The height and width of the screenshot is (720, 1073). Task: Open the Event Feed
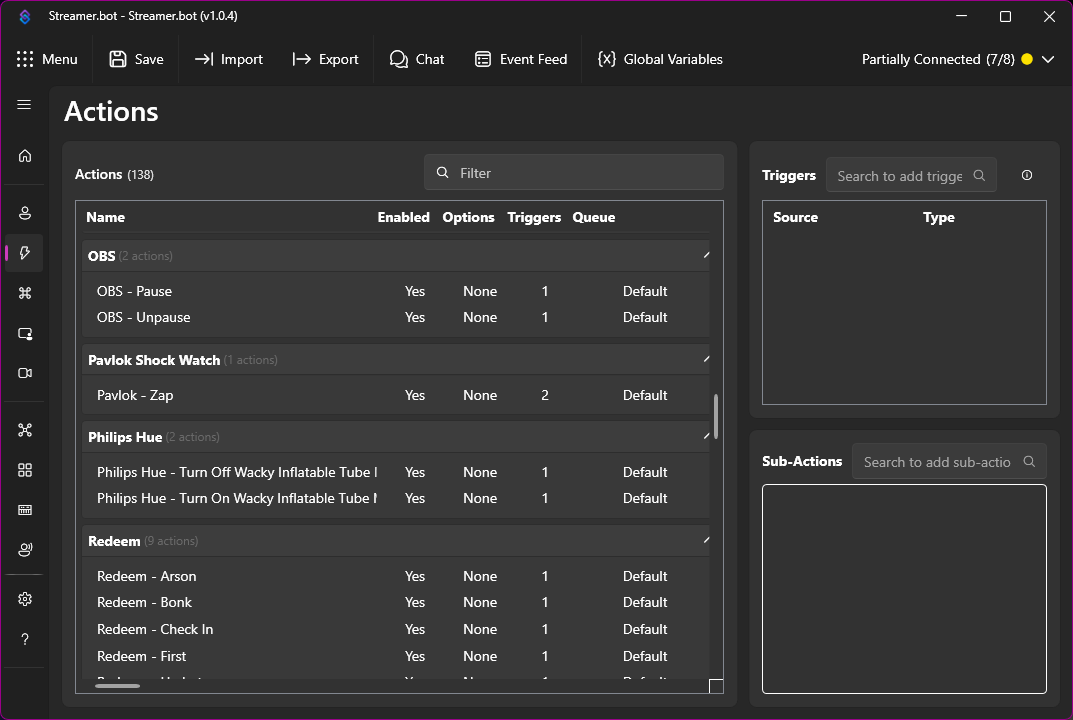[x=521, y=60]
